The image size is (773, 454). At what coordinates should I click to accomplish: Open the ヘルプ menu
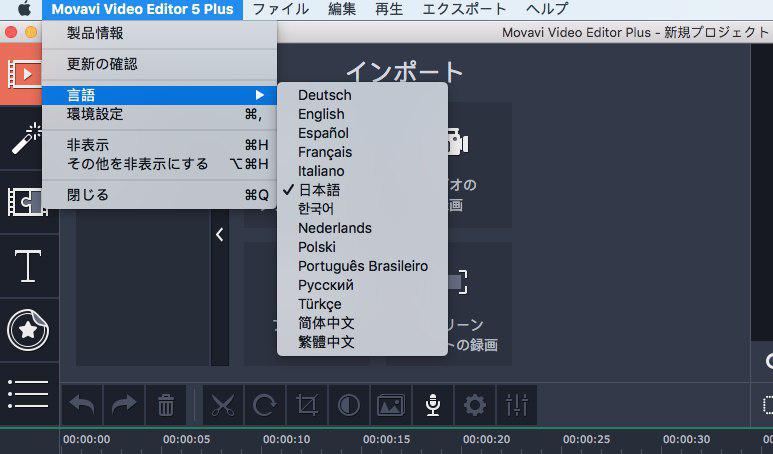click(x=547, y=9)
